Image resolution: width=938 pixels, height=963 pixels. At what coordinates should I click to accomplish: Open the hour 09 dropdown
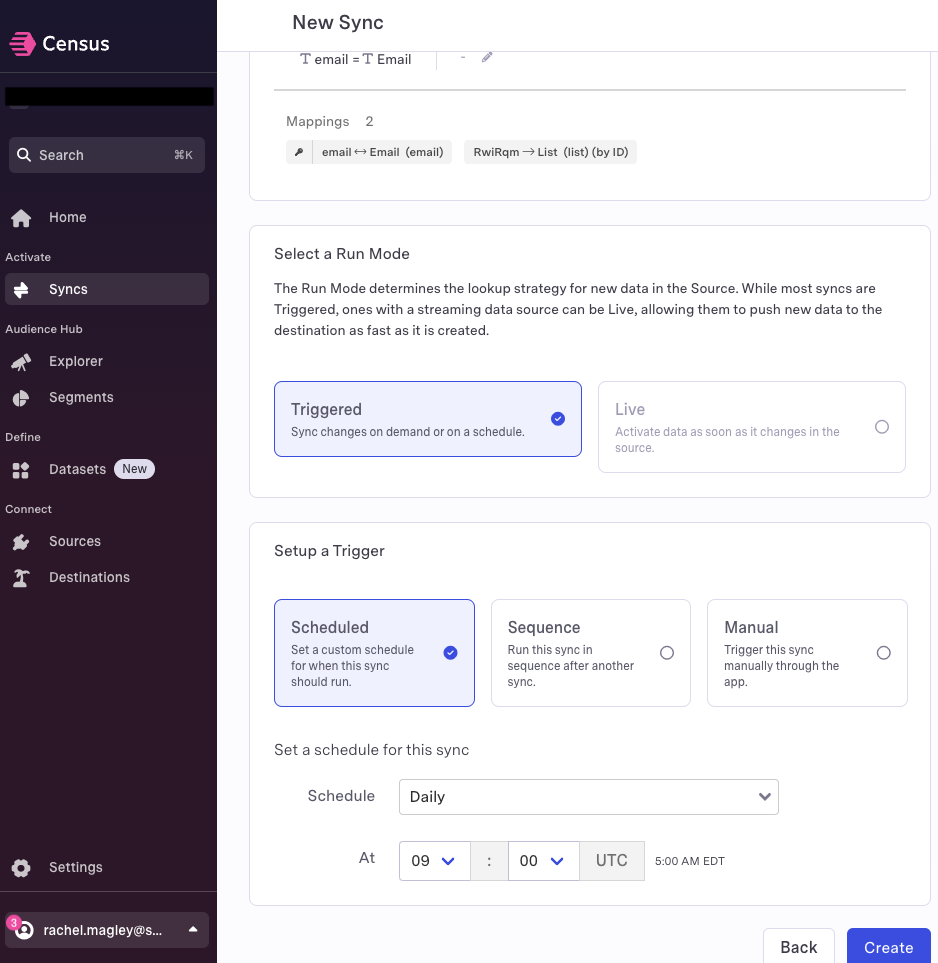434,861
